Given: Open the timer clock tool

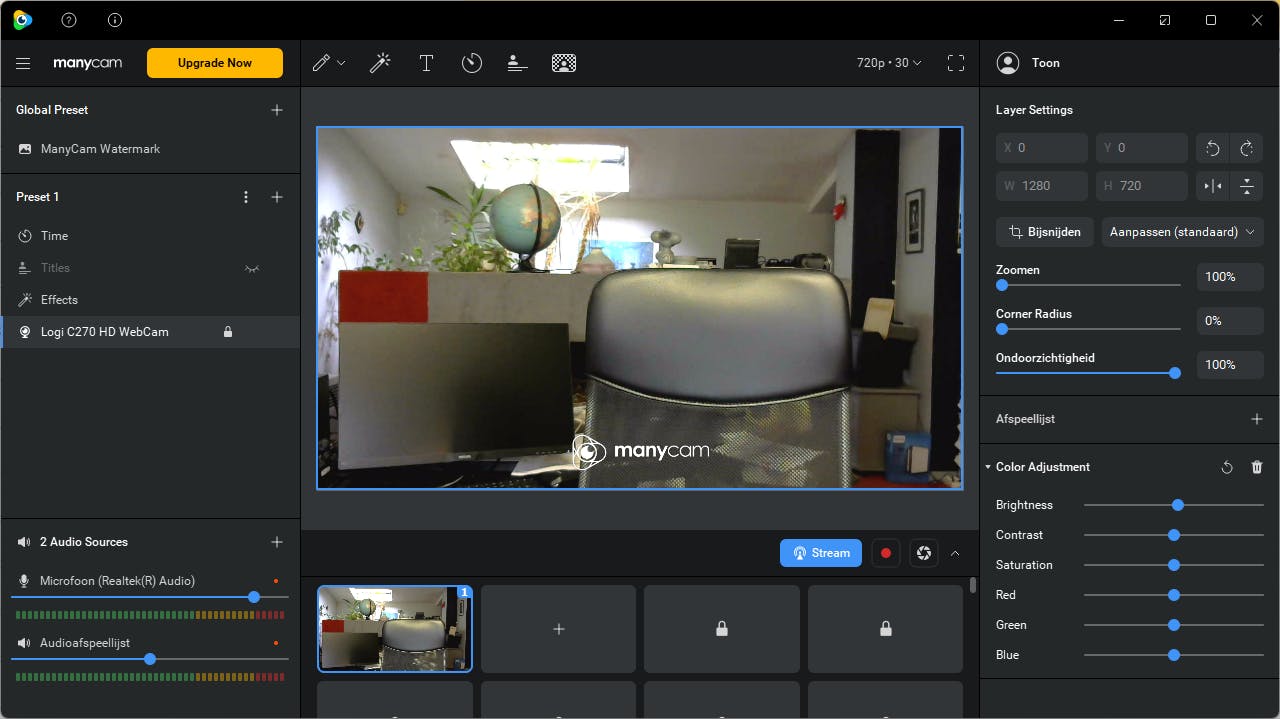Looking at the screenshot, I should [x=472, y=63].
